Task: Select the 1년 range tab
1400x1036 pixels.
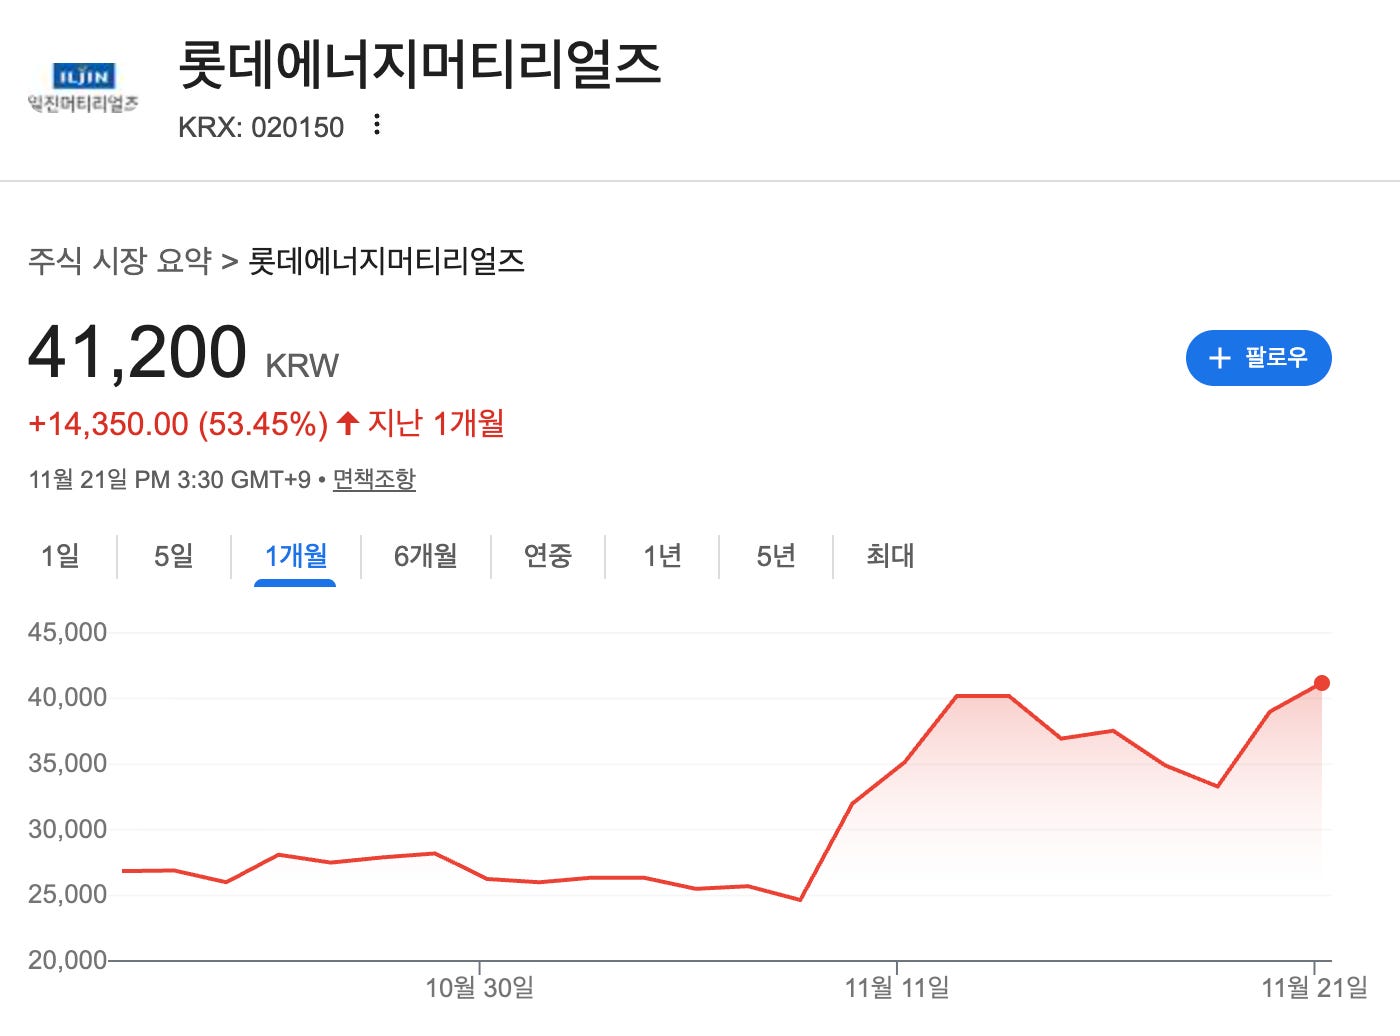Action: click(662, 556)
